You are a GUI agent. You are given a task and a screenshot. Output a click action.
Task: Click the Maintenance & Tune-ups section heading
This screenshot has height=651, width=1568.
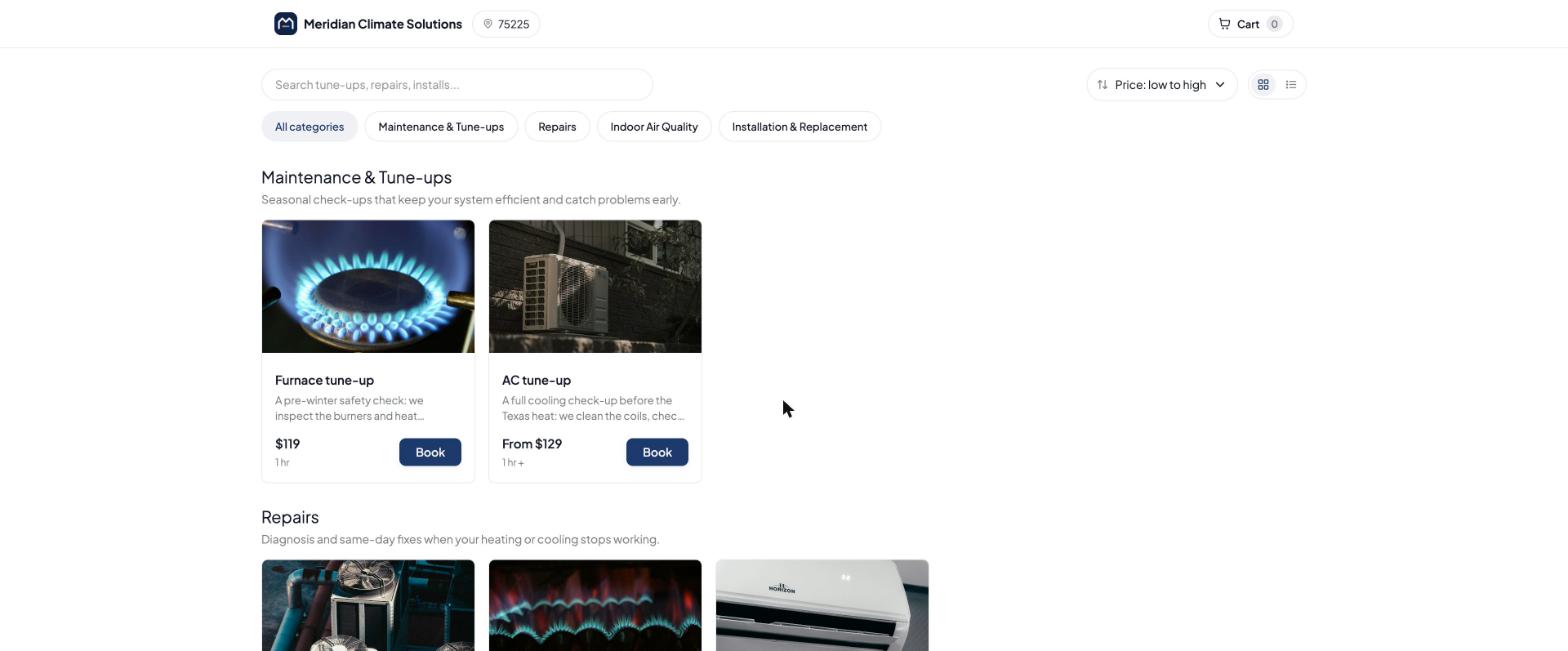point(356,177)
